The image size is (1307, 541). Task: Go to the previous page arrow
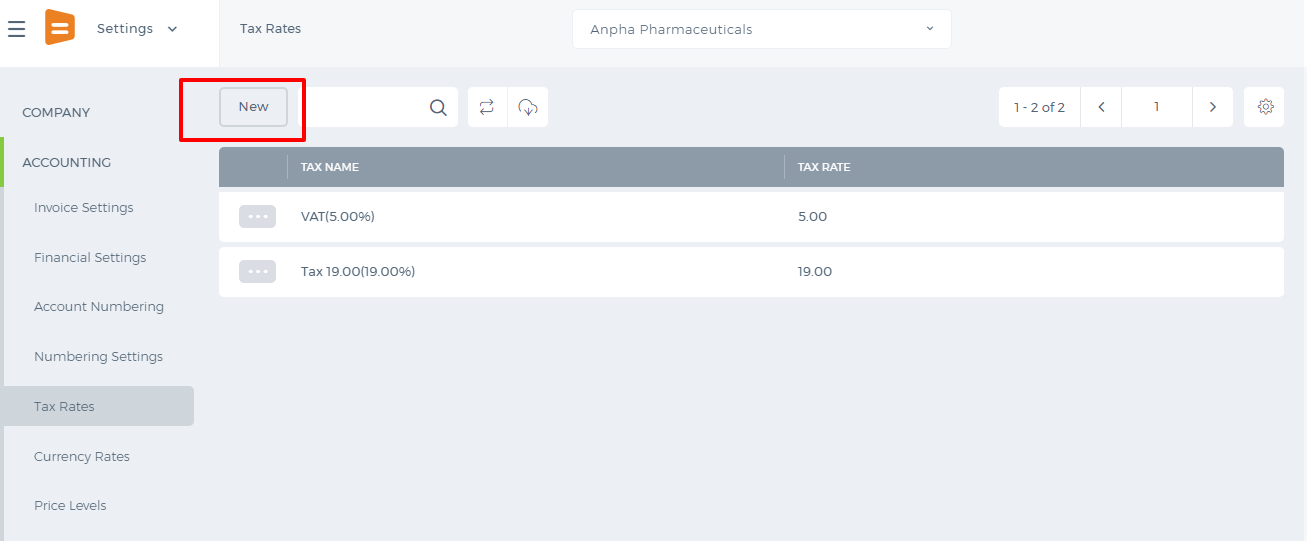pyautogui.click(x=1101, y=107)
